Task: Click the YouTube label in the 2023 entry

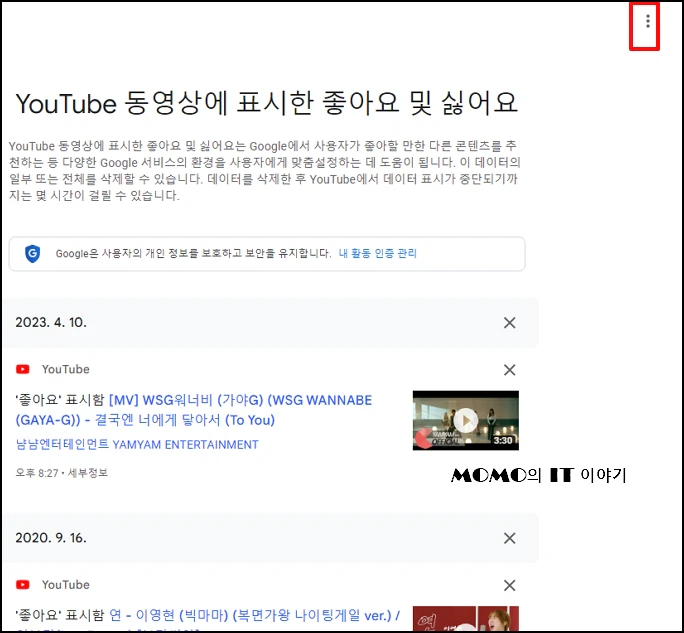Action: point(66,370)
